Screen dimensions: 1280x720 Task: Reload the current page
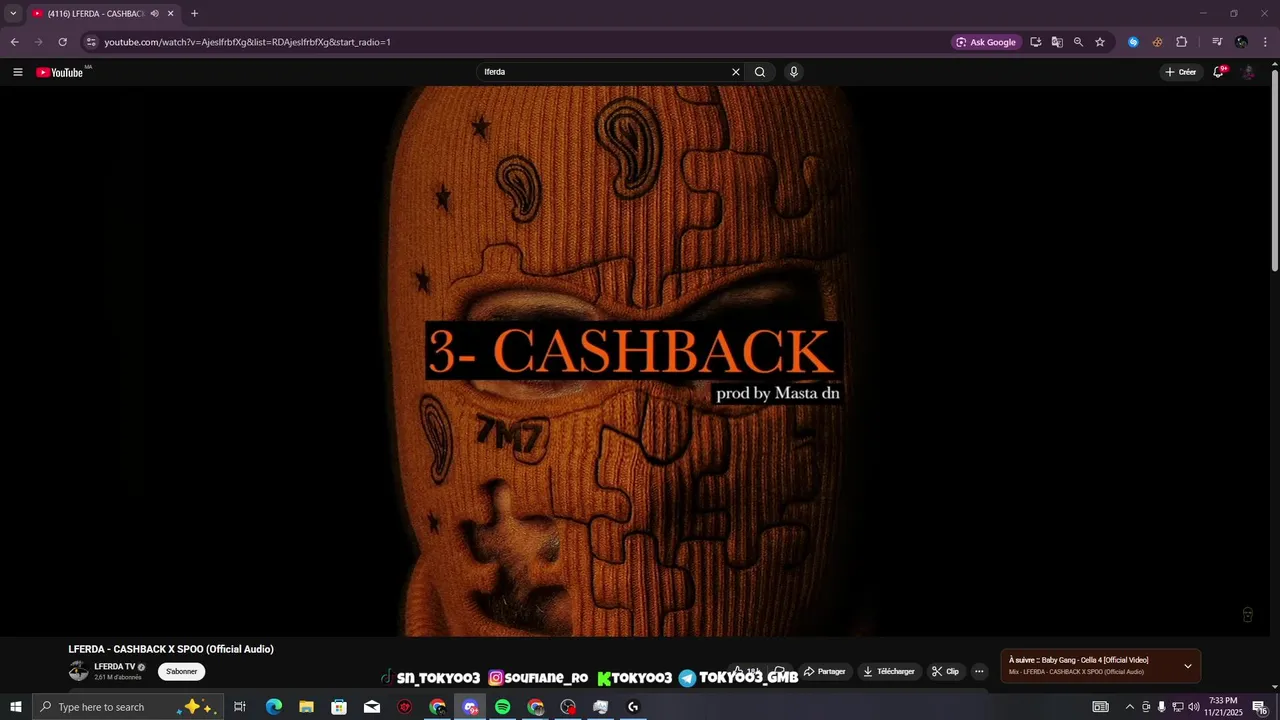coord(62,42)
